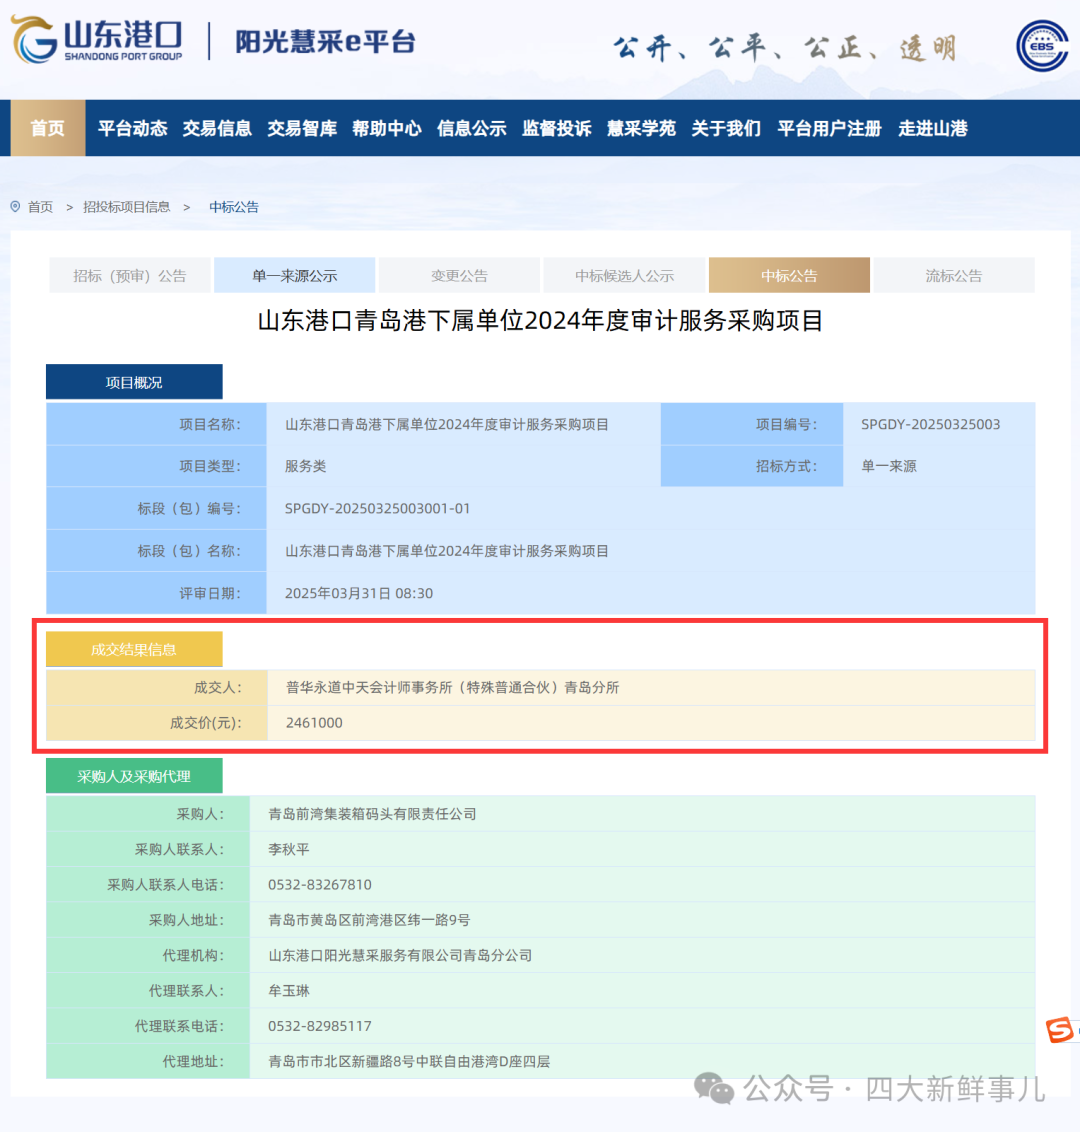Switch to 变更公告 tab
The width and height of the screenshot is (1080, 1132).
click(x=459, y=275)
